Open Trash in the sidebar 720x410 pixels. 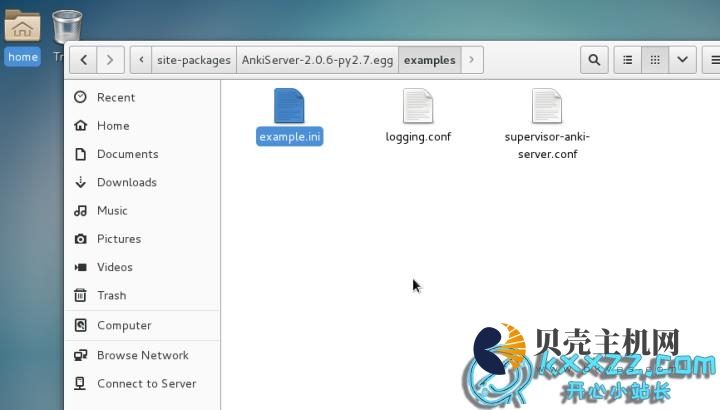(x=111, y=296)
